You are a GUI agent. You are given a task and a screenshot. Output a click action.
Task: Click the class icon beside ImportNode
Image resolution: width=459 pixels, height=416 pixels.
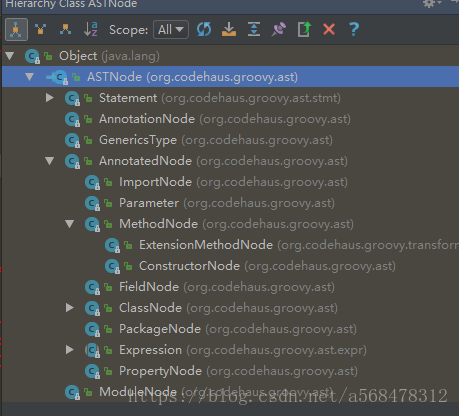coord(92,182)
